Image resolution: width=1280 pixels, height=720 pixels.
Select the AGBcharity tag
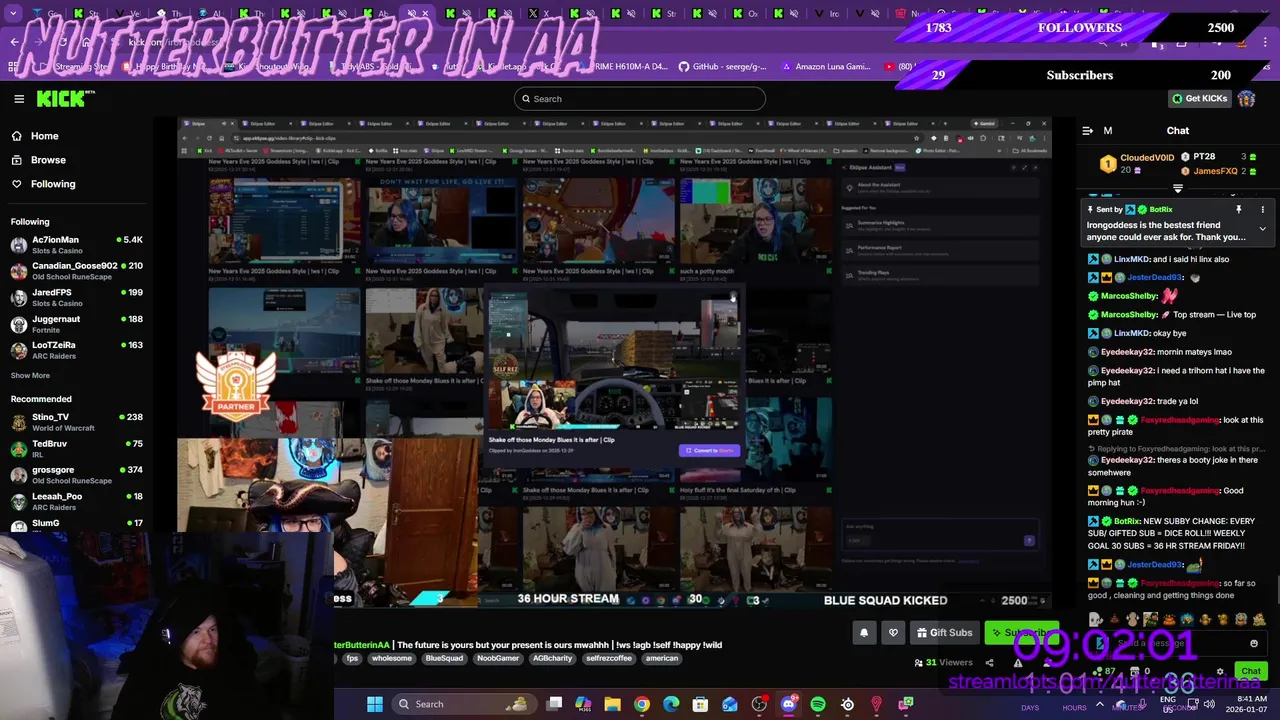point(552,659)
